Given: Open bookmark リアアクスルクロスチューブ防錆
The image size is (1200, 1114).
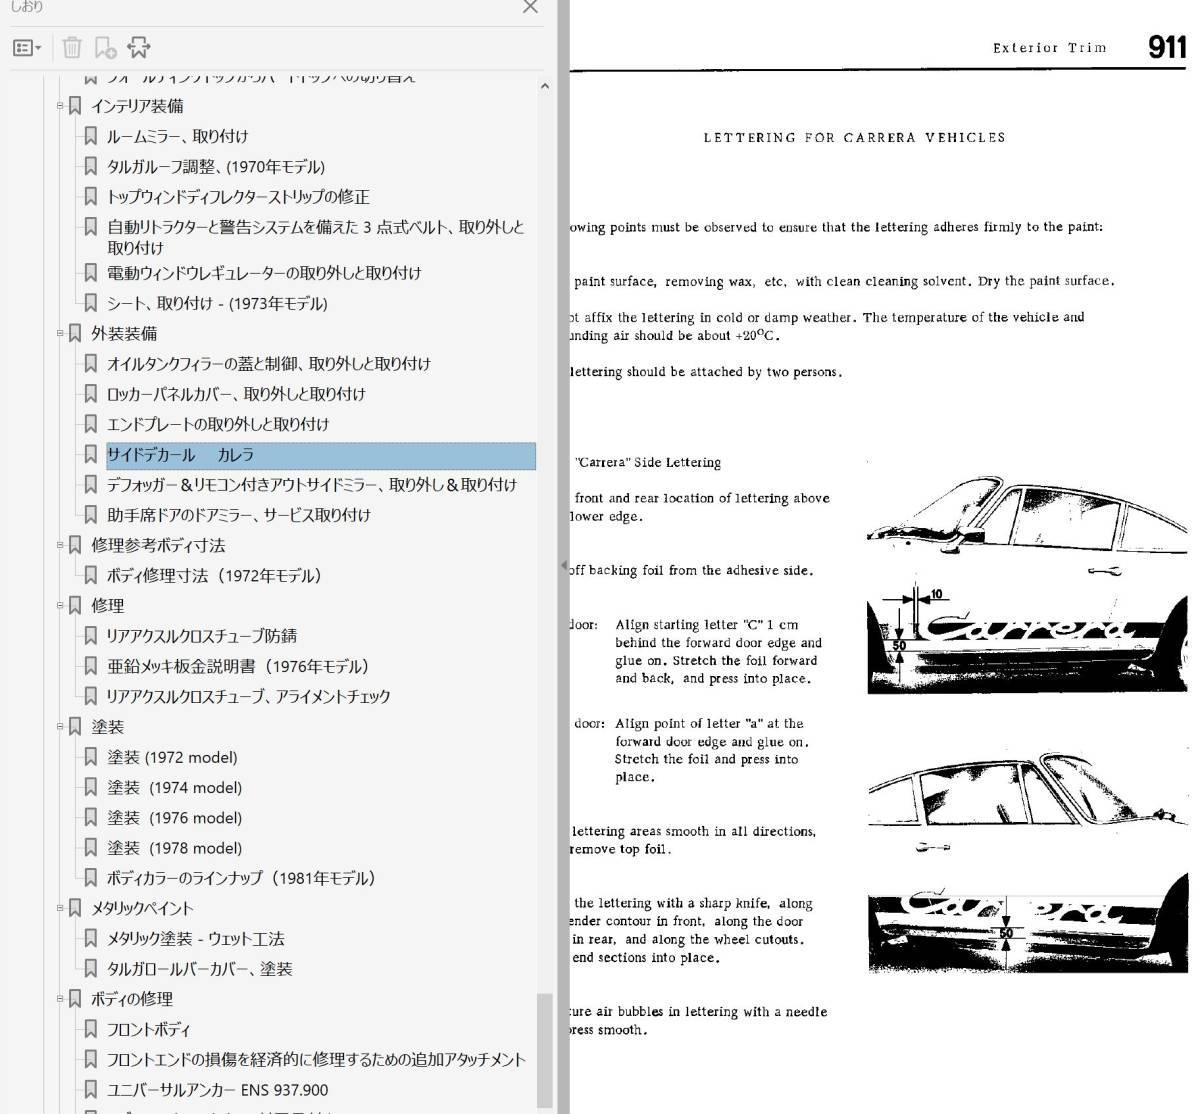Looking at the screenshot, I should click(201, 636).
